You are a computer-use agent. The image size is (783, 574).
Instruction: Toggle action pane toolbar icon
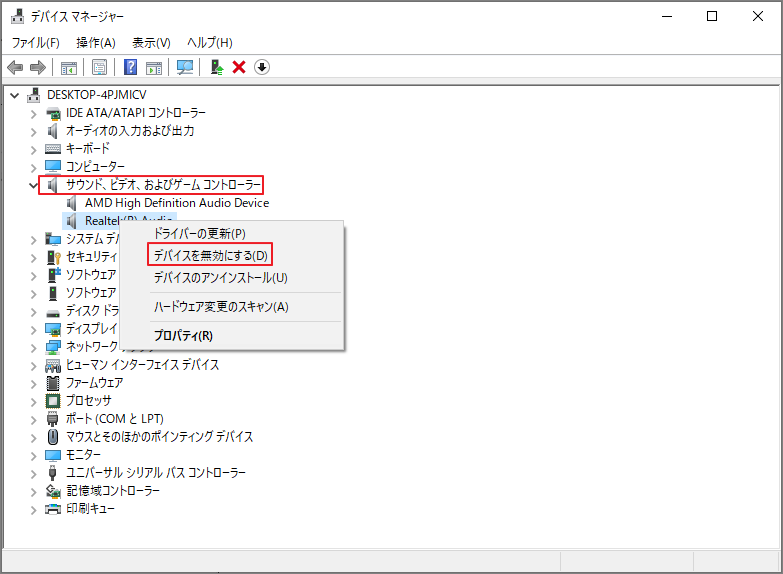[154, 67]
